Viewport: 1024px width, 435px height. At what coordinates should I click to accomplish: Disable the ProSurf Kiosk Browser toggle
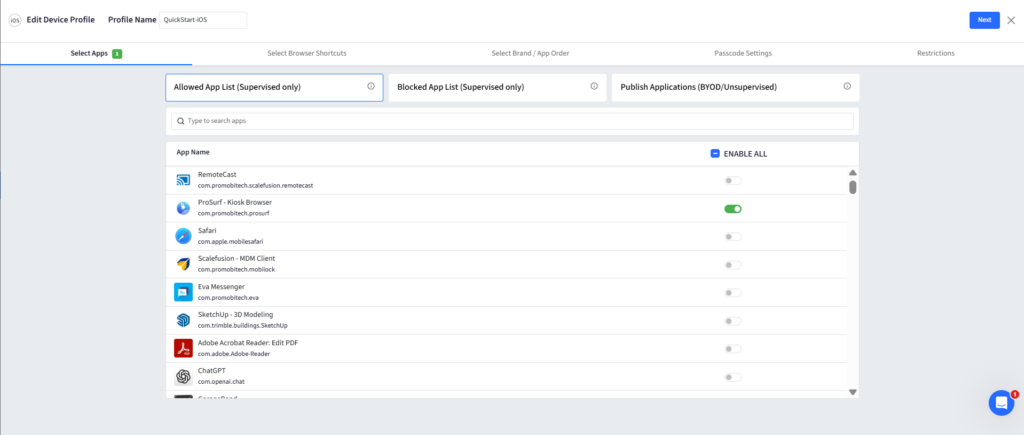click(733, 209)
